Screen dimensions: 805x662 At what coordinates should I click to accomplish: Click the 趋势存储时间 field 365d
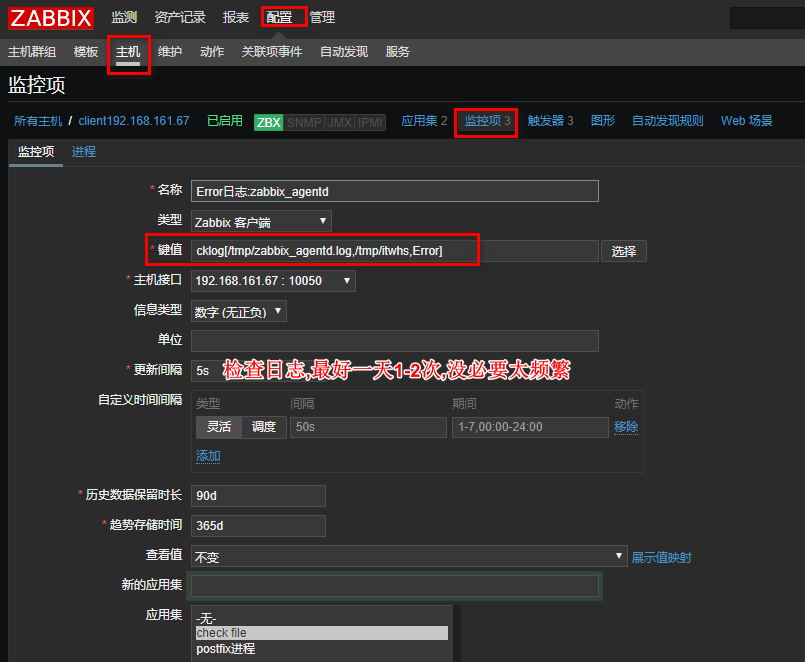(258, 526)
